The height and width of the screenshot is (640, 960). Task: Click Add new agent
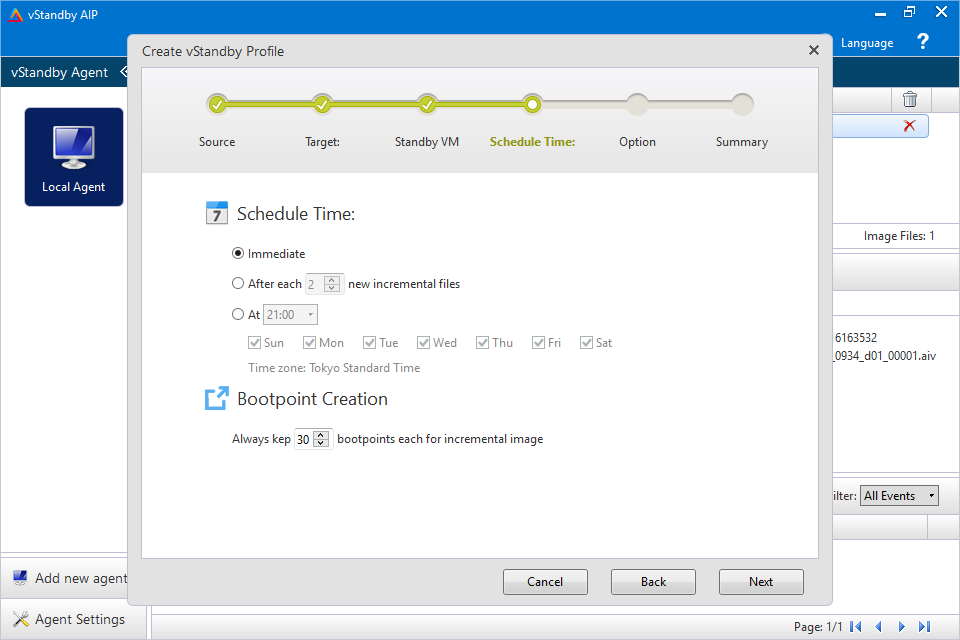coord(81,578)
